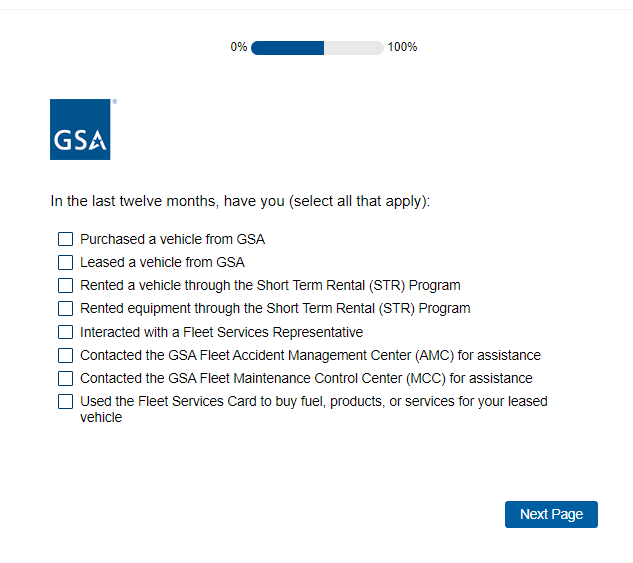
Task: Click the 100% progress label
Action: pos(402,48)
